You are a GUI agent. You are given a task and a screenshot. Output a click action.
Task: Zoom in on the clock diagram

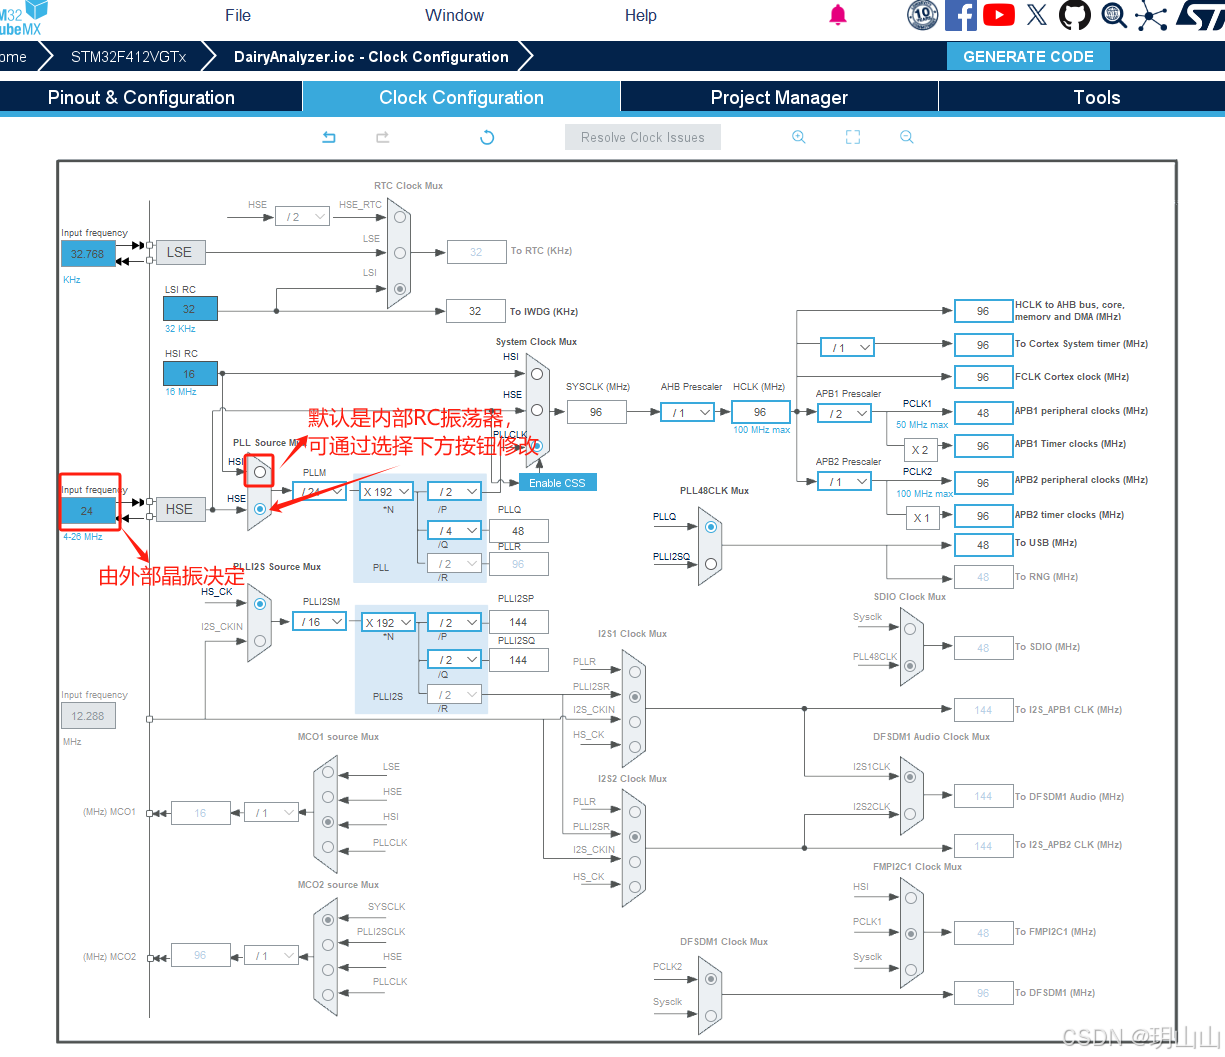point(799,137)
